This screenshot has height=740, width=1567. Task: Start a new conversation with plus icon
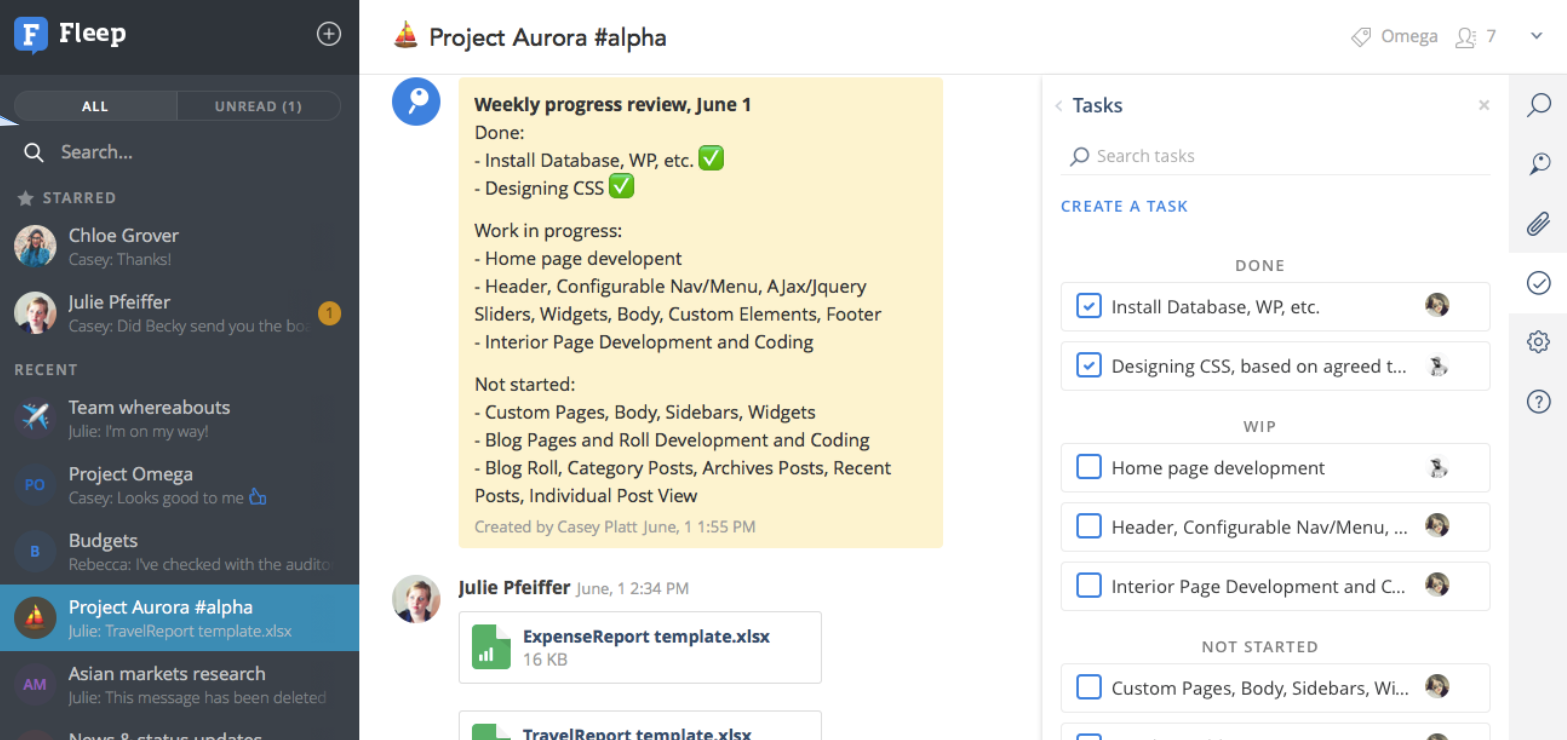point(329,34)
